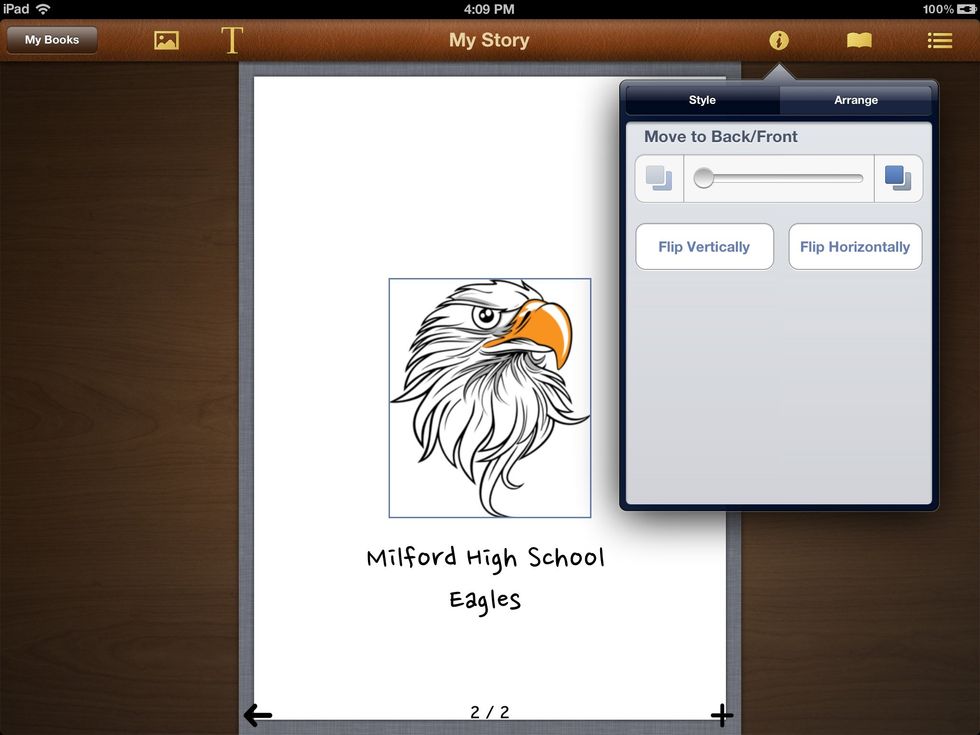Select the add text T tool
The height and width of the screenshot is (735, 980).
(x=231, y=40)
